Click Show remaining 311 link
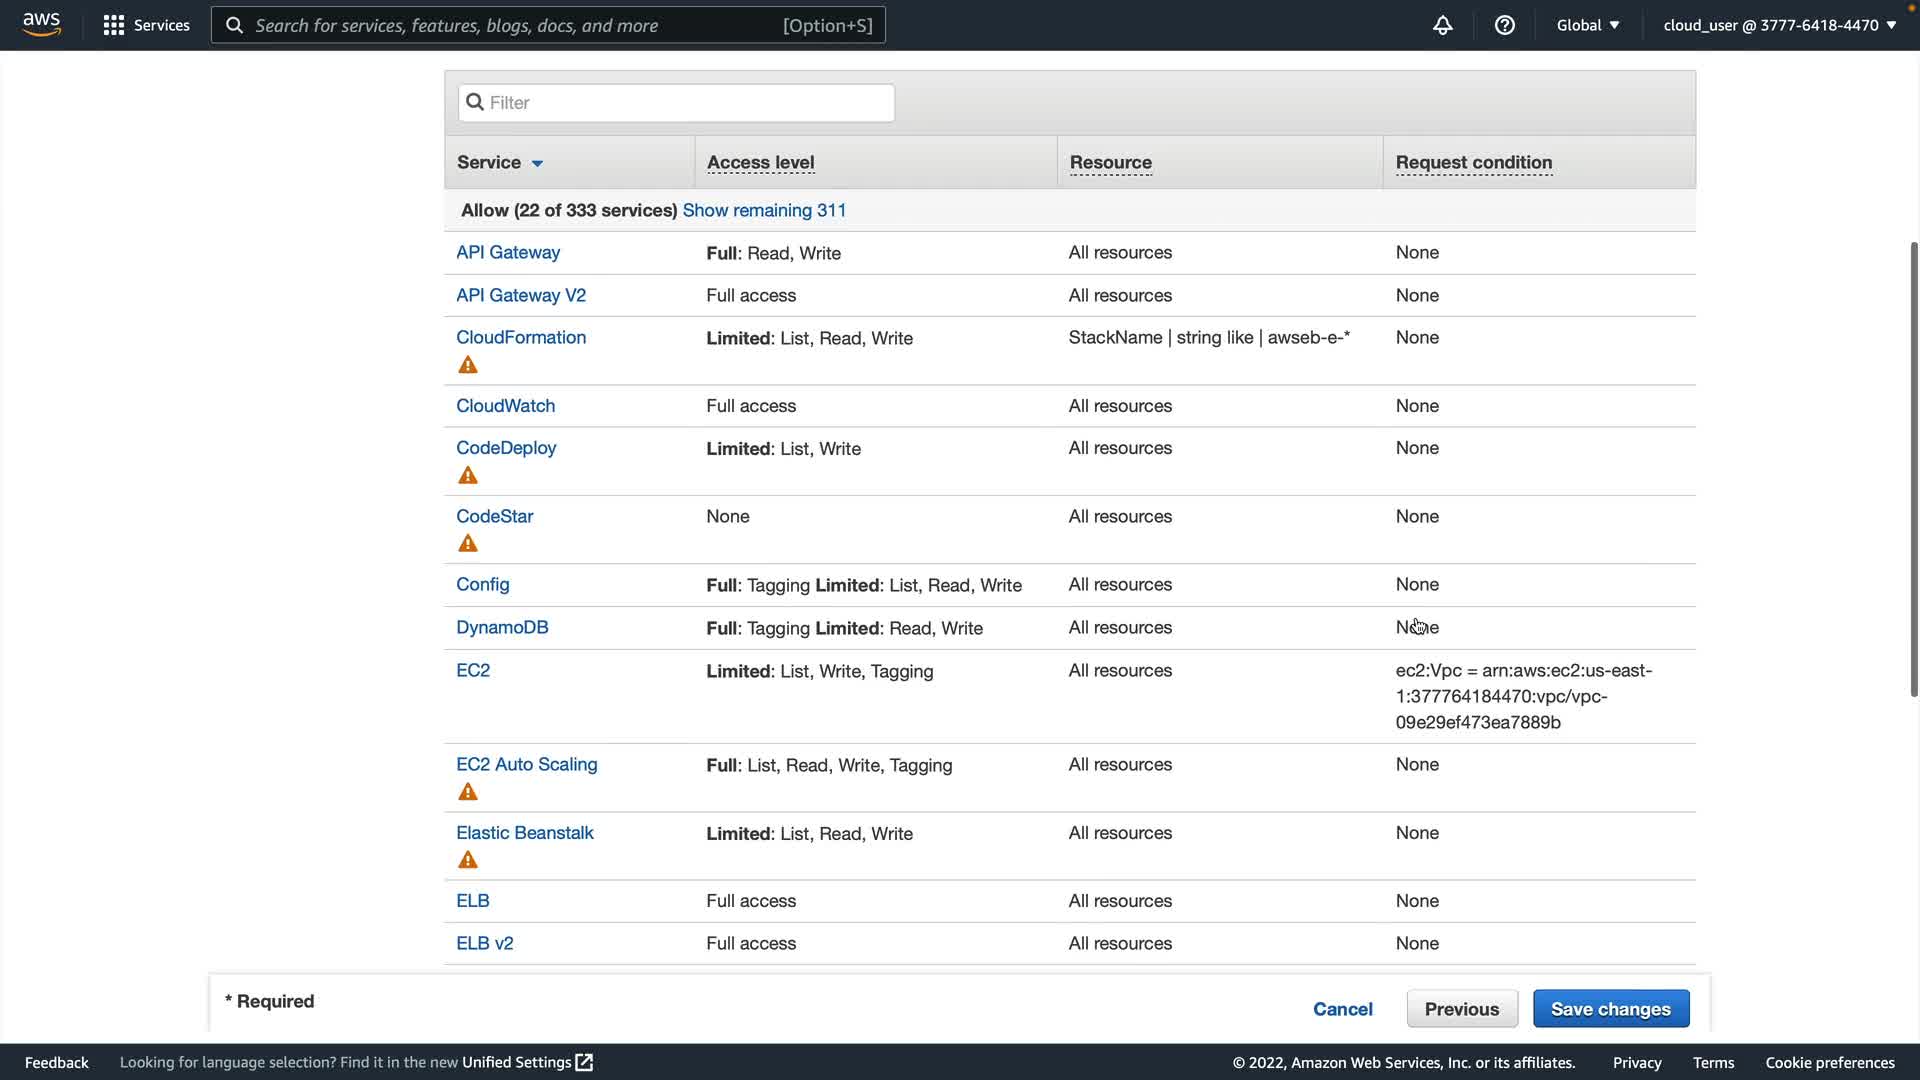The height and width of the screenshot is (1080, 1920). [764, 210]
